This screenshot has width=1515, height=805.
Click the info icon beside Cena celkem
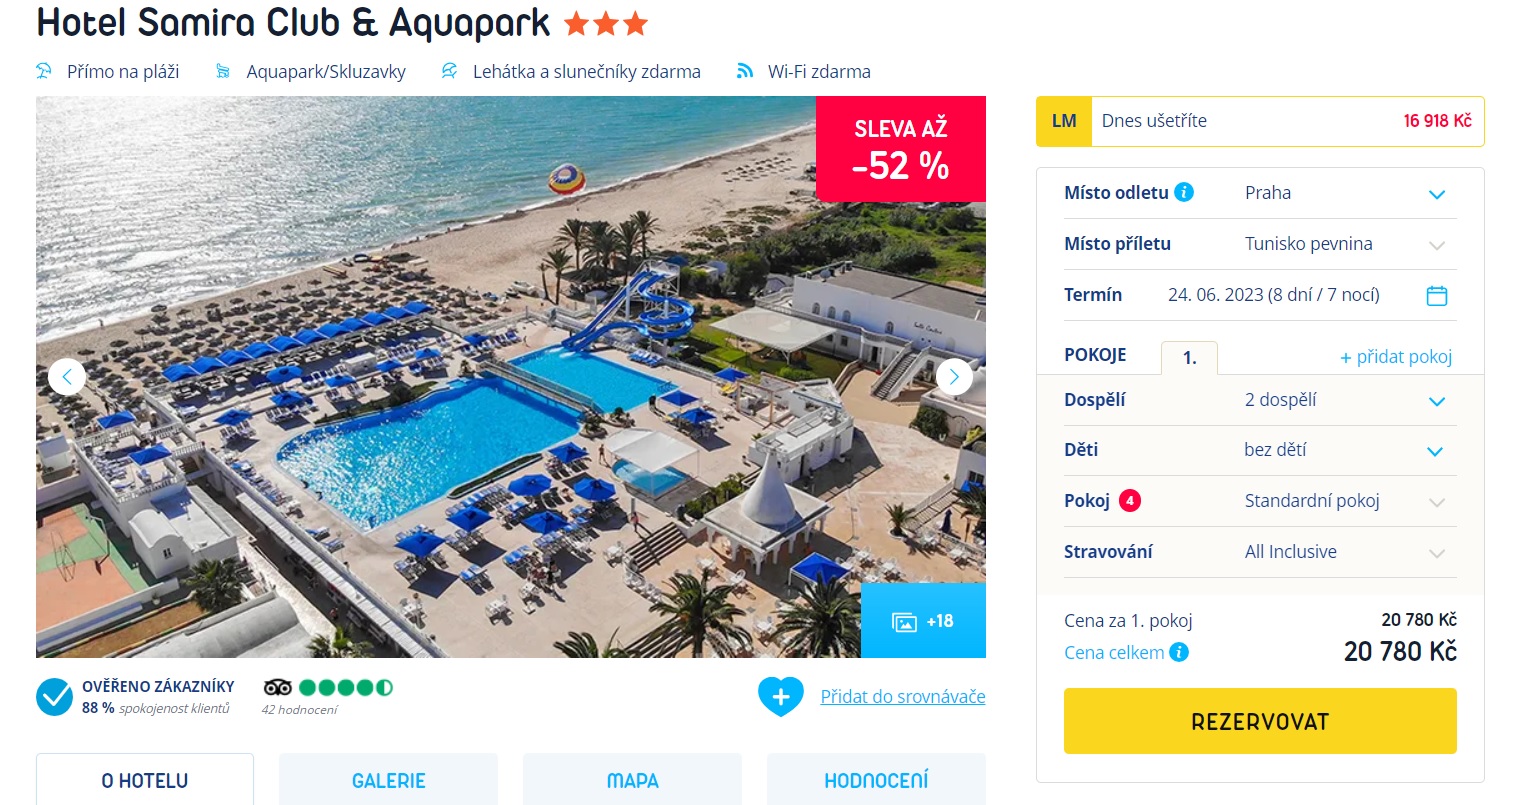click(1179, 652)
